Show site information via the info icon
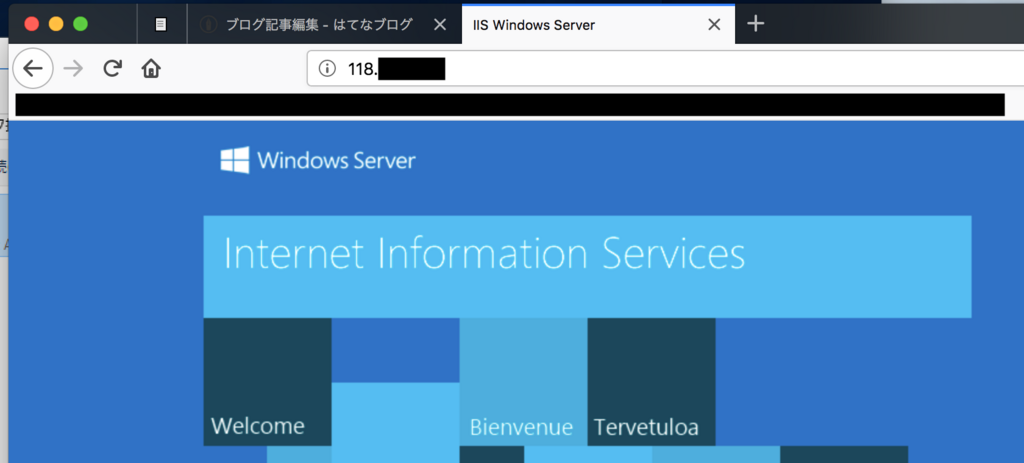This screenshot has width=1024, height=463. (x=327, y=69)
